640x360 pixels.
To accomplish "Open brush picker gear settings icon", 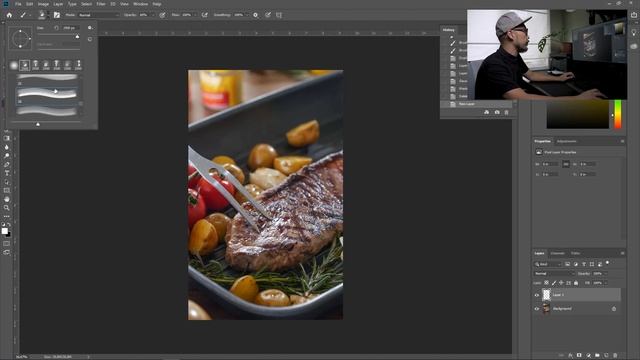I will [90, 28].
